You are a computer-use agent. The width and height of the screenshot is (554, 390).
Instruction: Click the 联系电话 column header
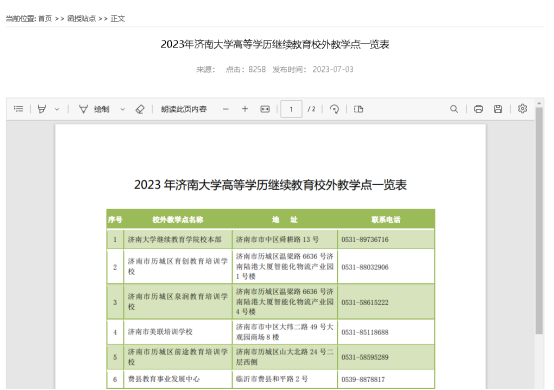tap(386, 220)
